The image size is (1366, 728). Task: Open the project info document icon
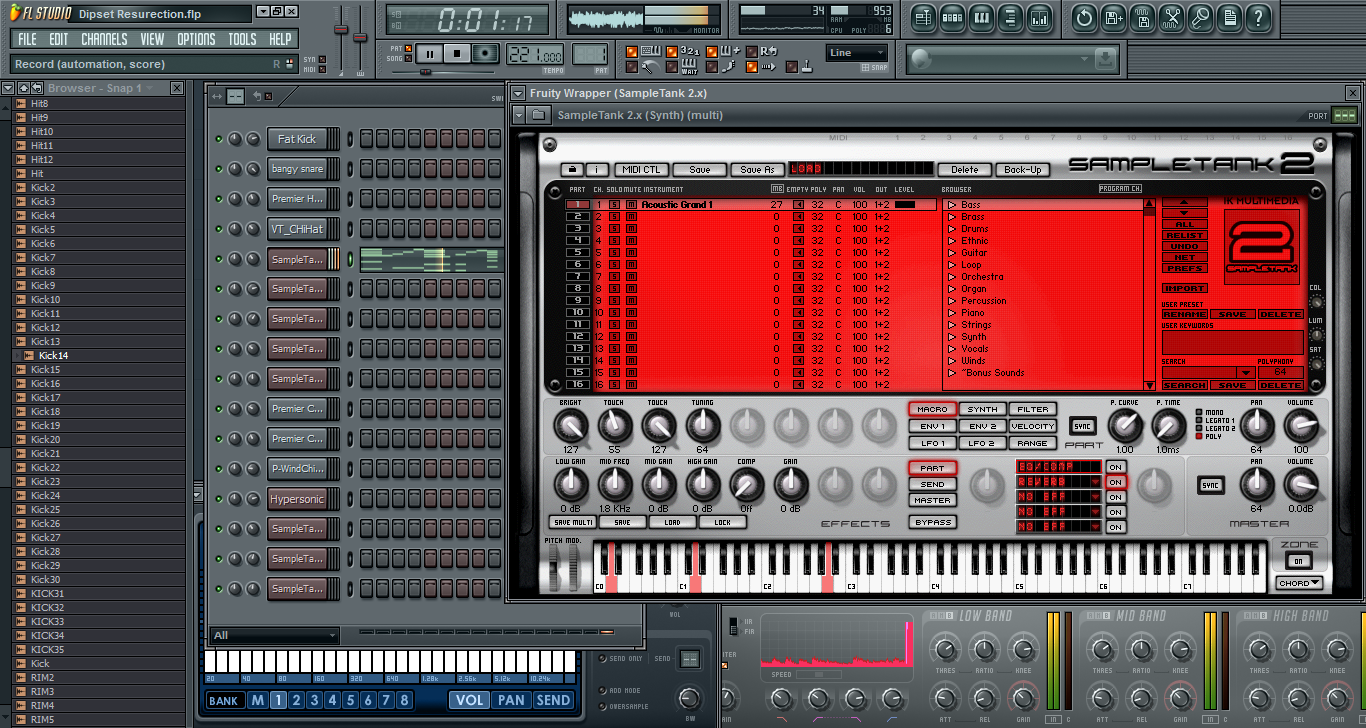click(1229, 17)
